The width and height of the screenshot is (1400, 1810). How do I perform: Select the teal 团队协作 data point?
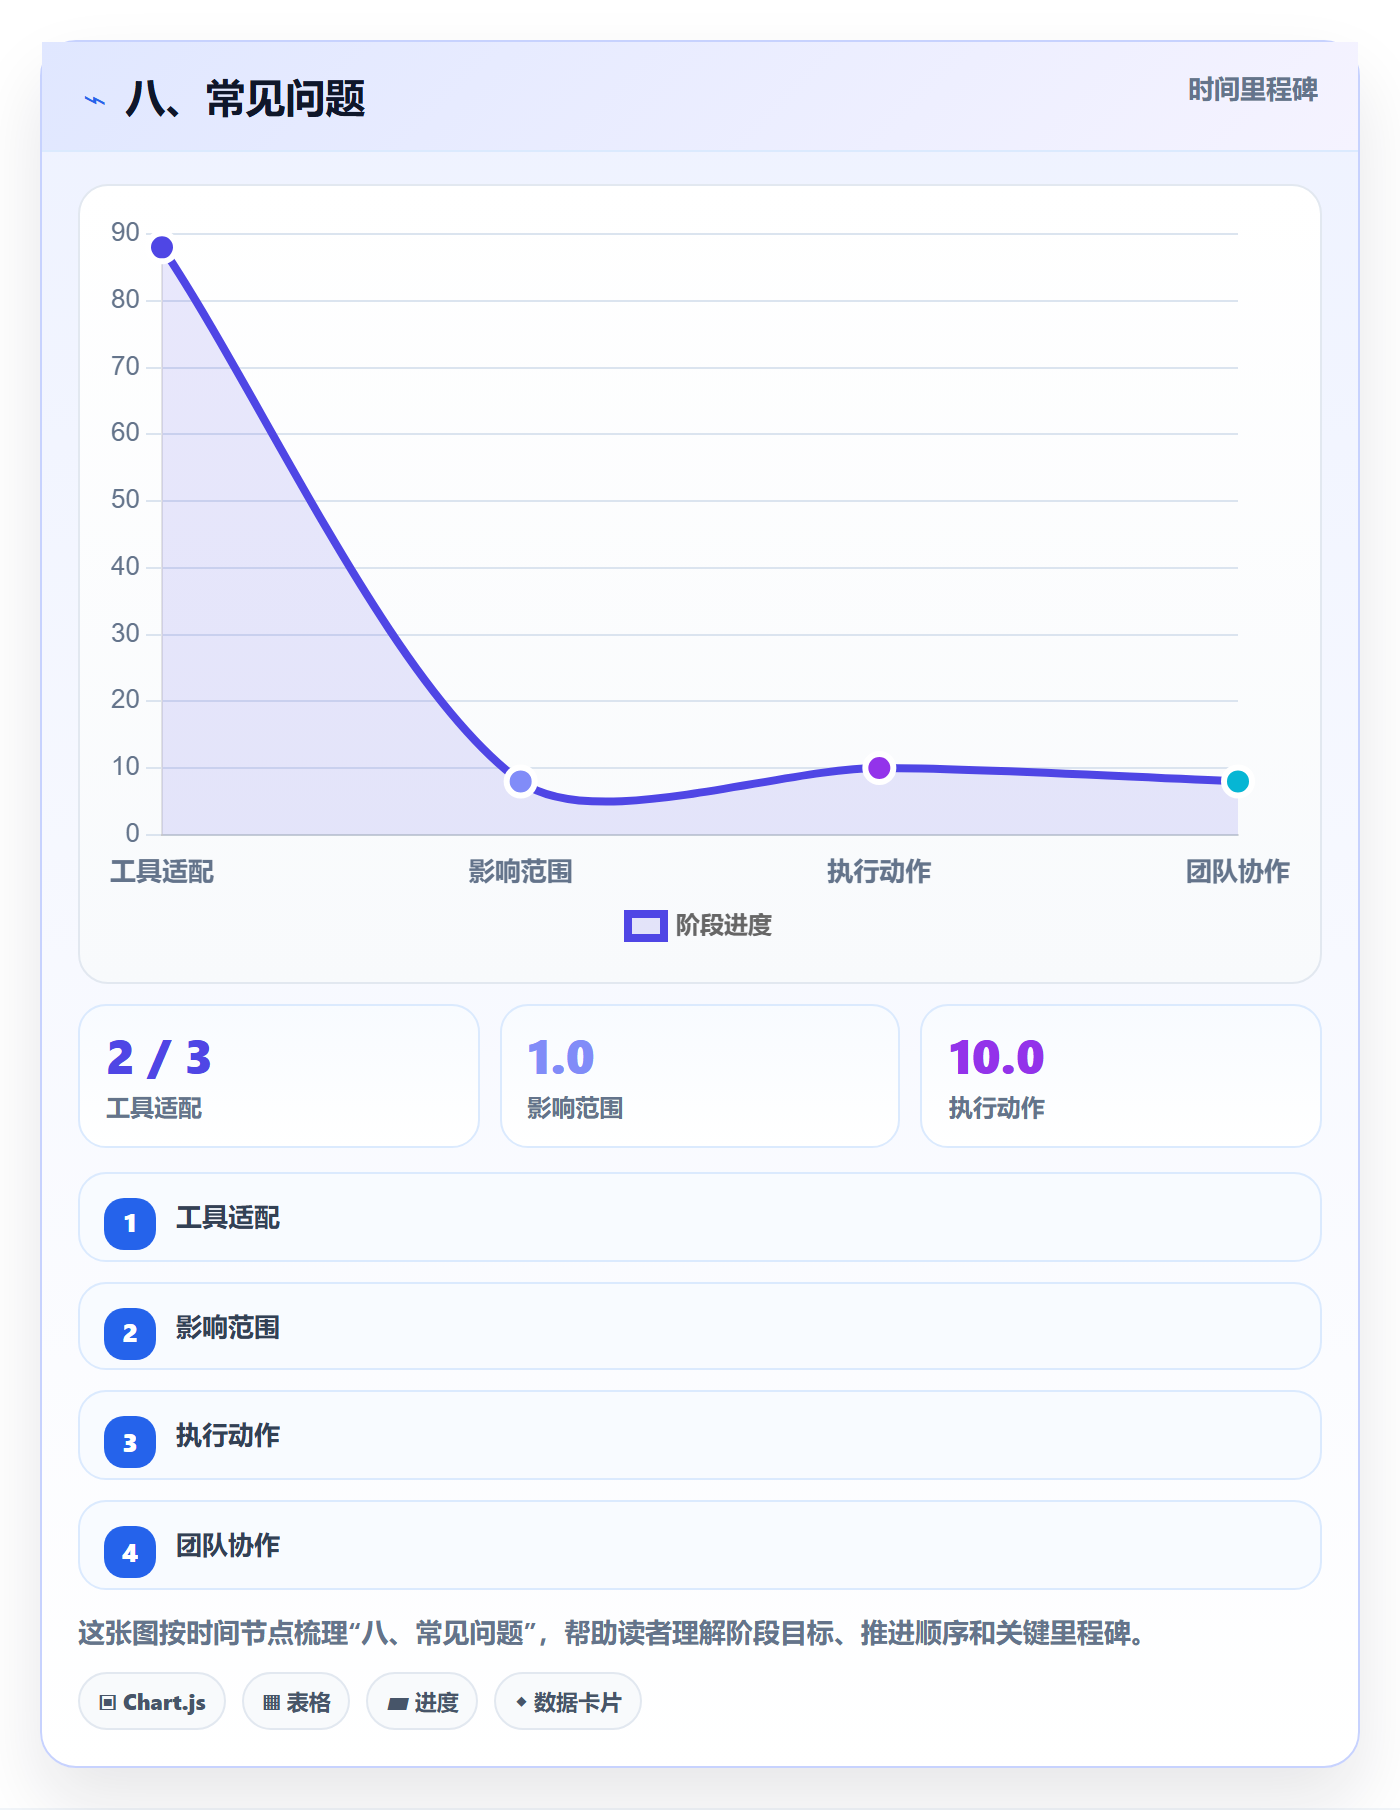coord(1238,781)
